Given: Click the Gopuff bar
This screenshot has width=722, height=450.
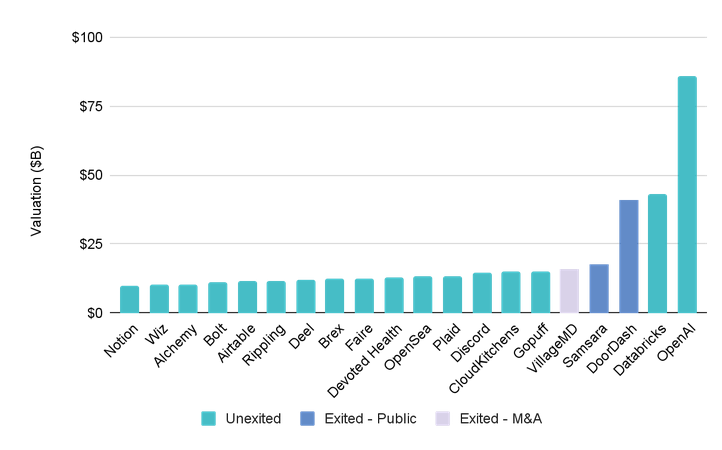Looking at the screenshot, I should 540,292.
